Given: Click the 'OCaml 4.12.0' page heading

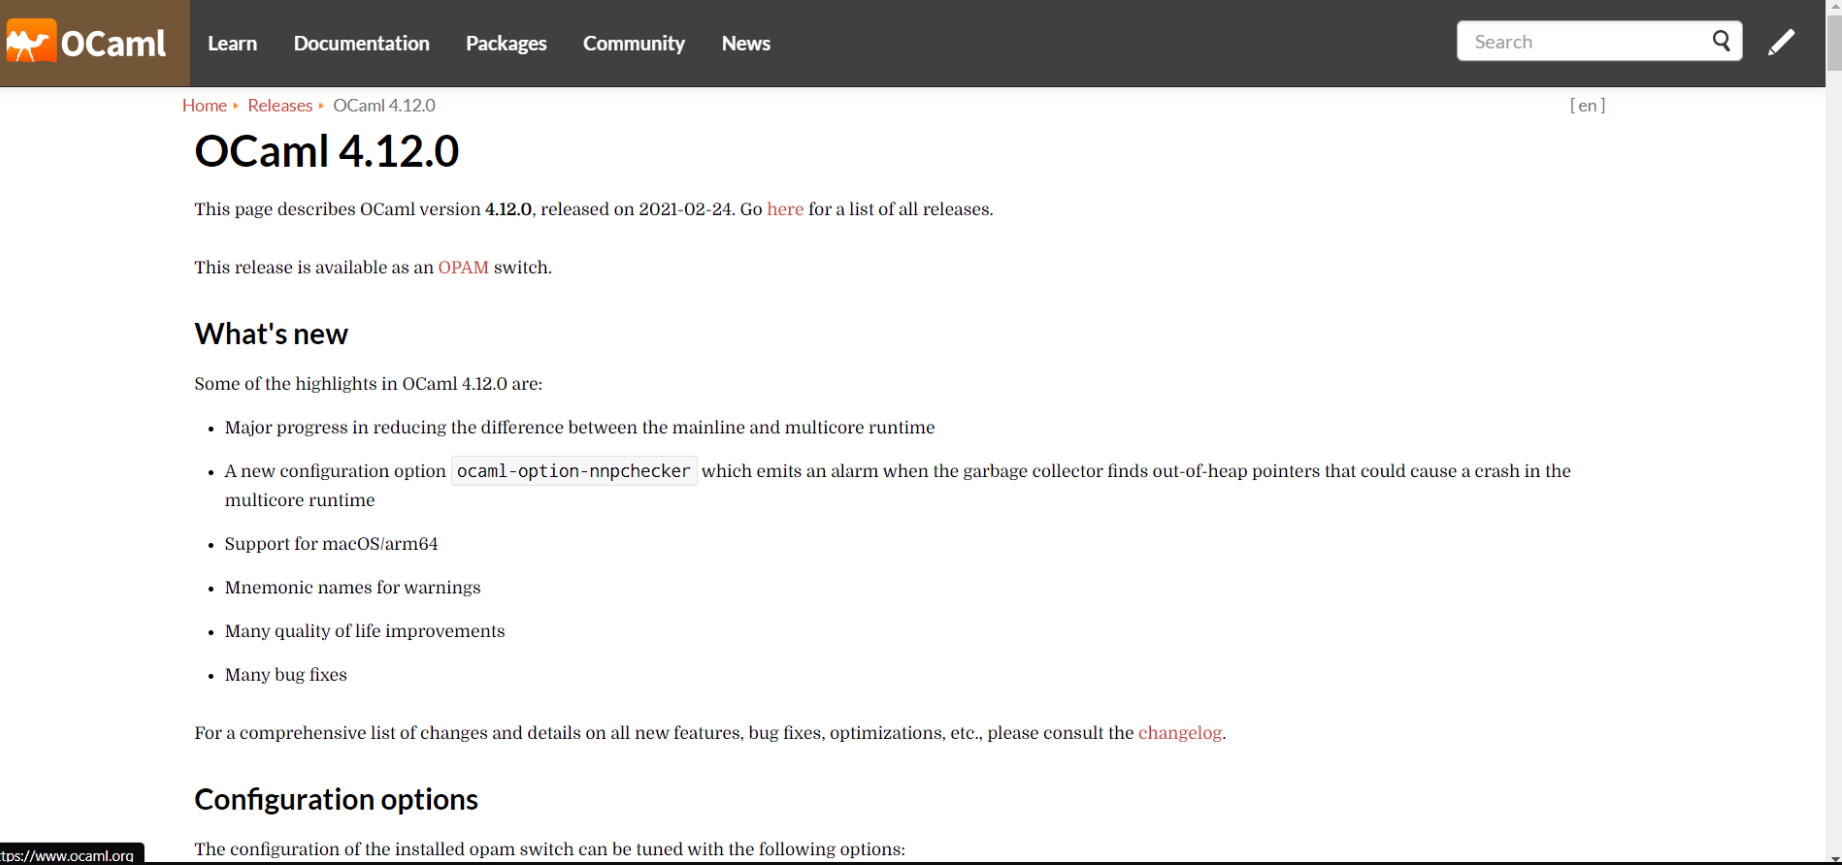Looking at the screenshot, I should tap(326, 151).
